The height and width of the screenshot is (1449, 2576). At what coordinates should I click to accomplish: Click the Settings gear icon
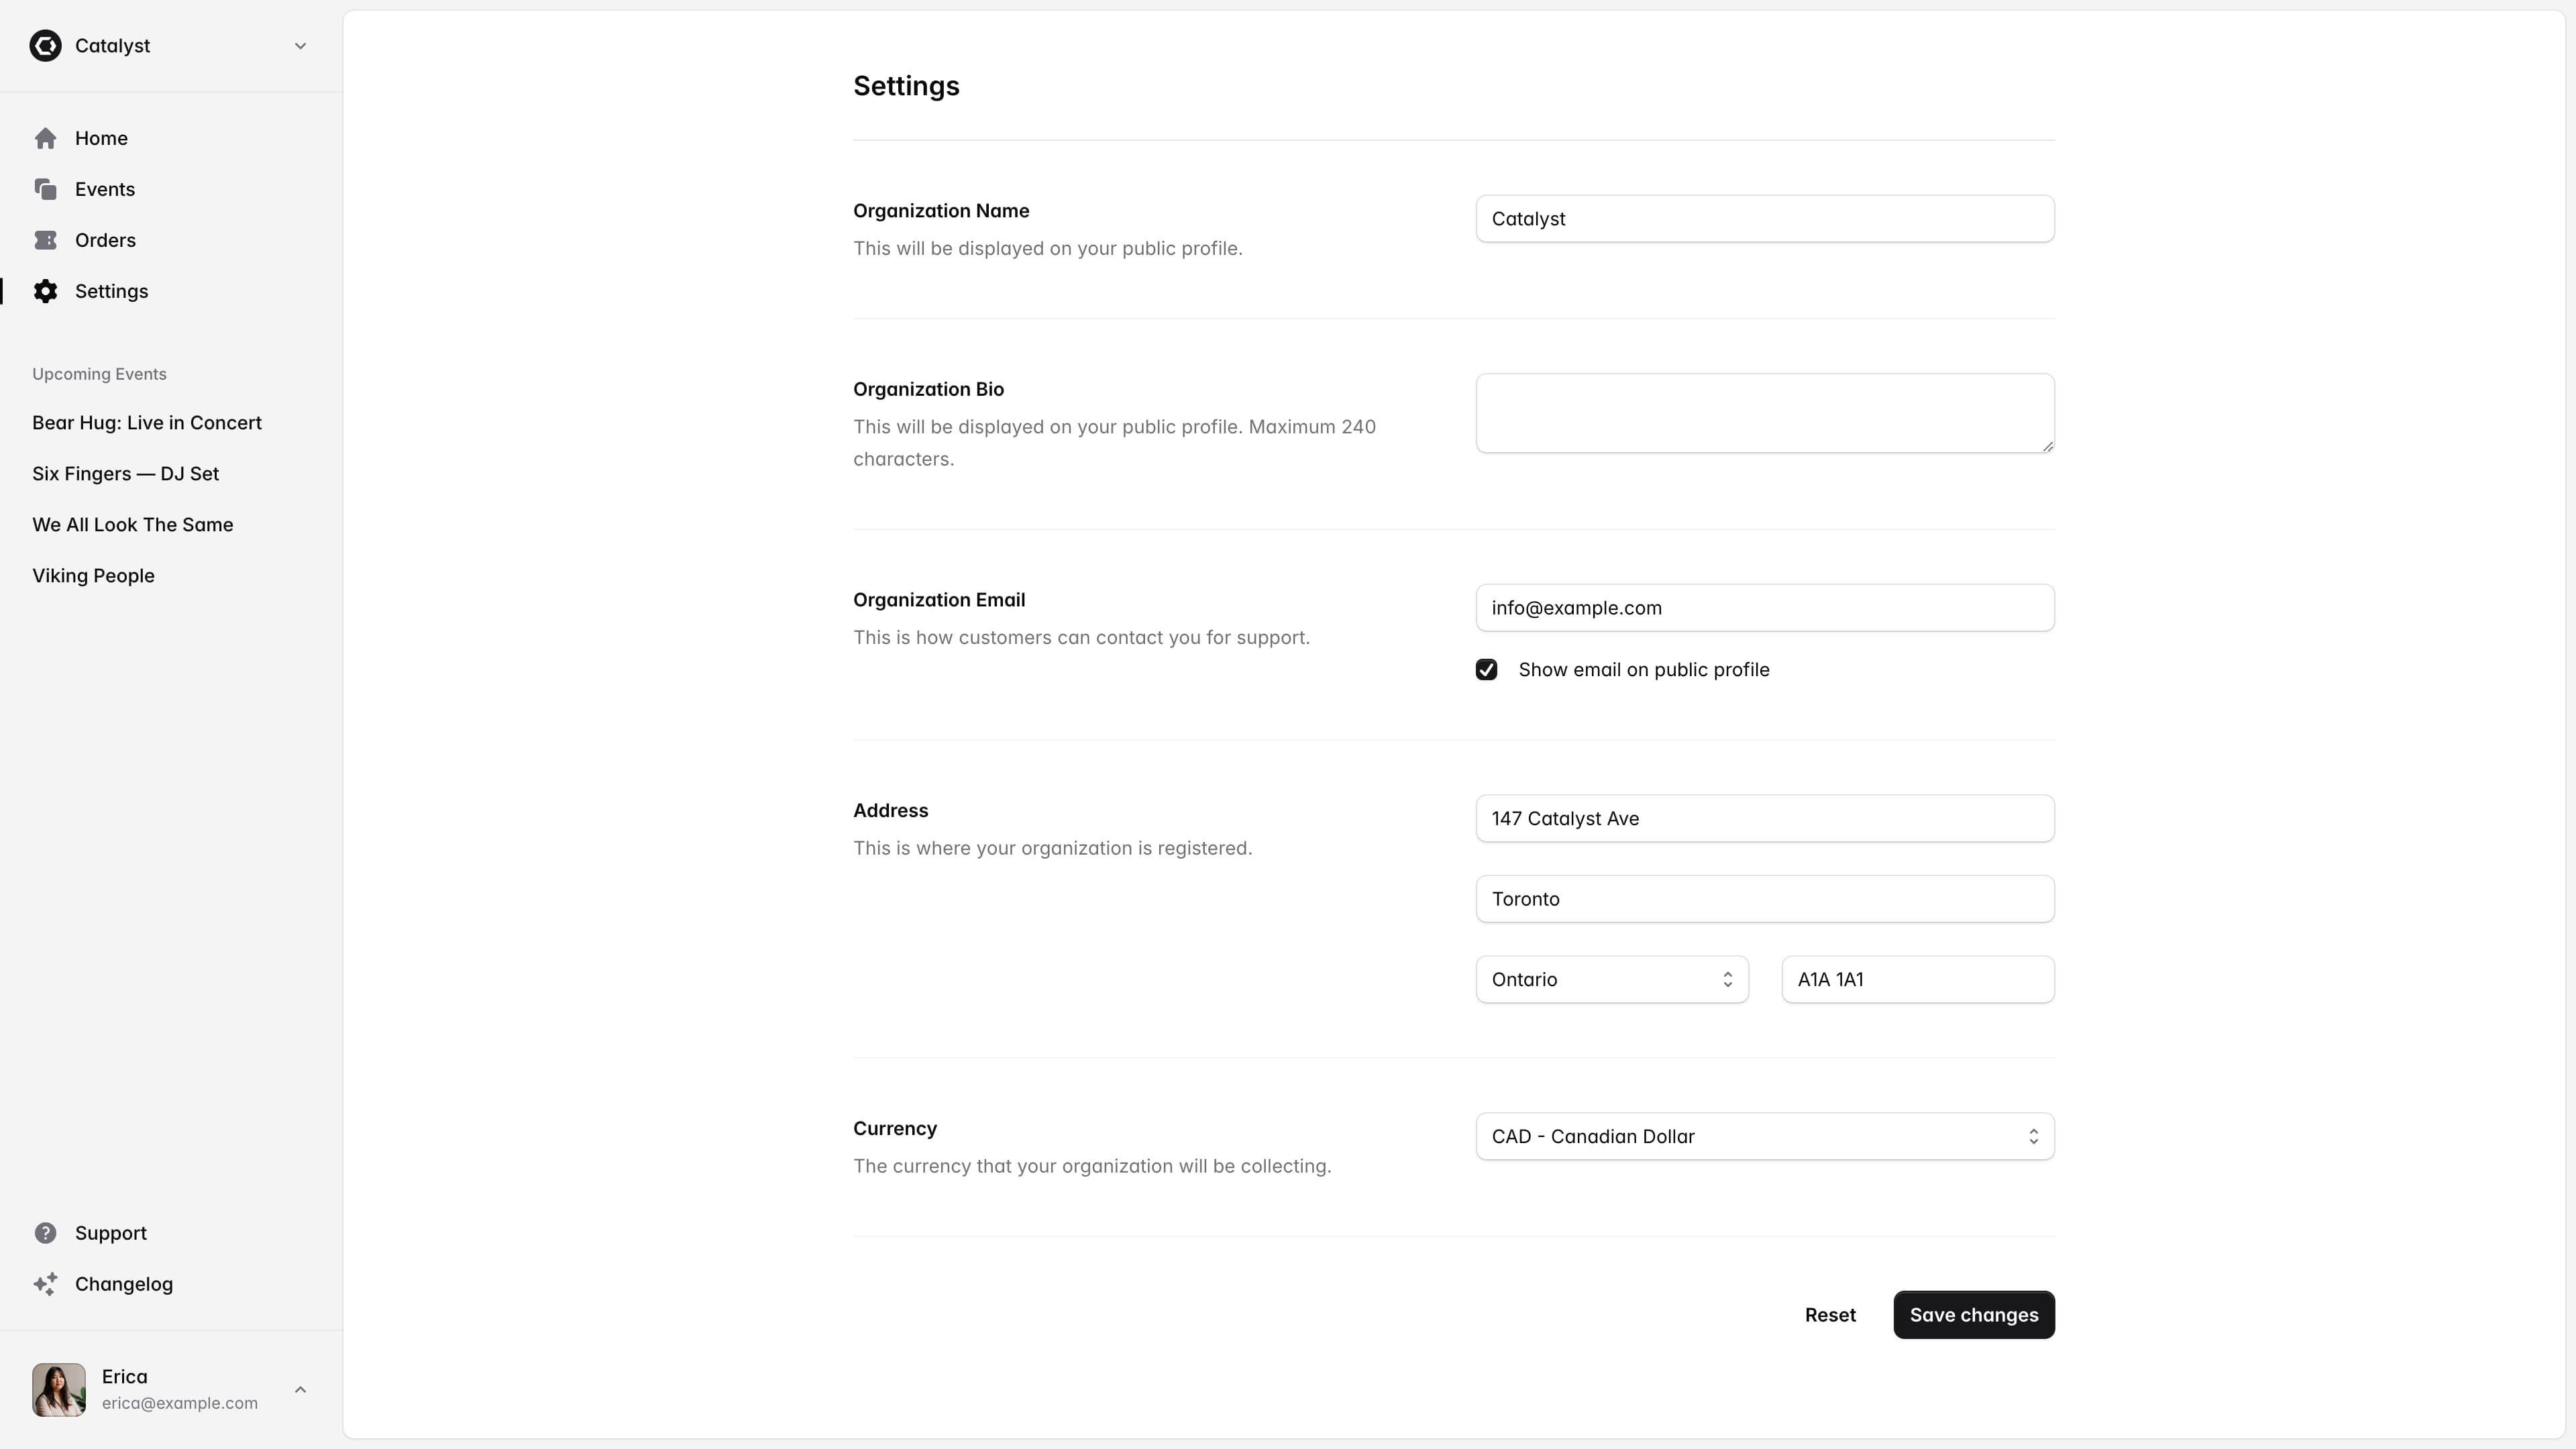pyautogui.click(x=45, y=291)
